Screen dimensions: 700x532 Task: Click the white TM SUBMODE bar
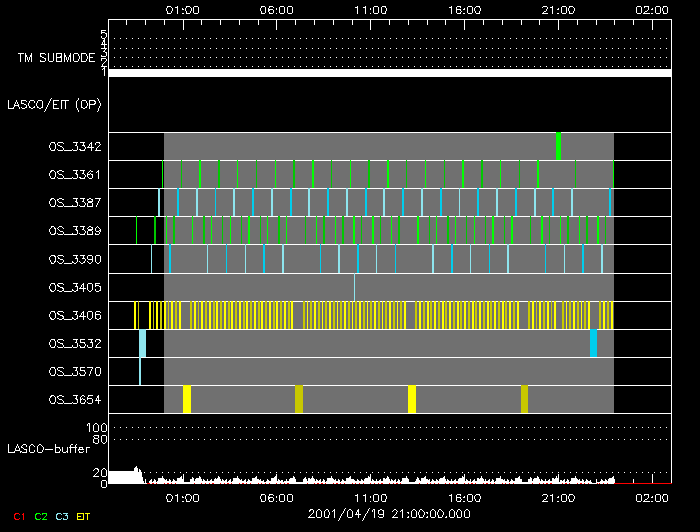click(389, 73)
